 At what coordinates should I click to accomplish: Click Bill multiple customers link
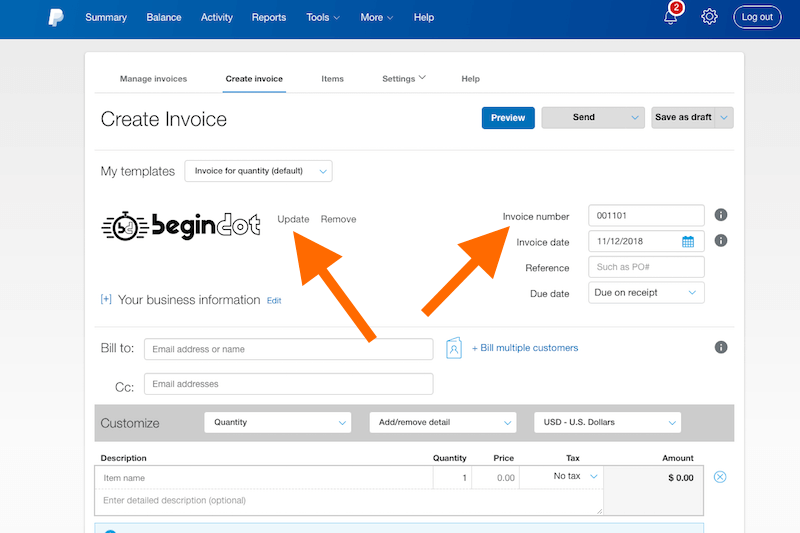coord(525,348)
